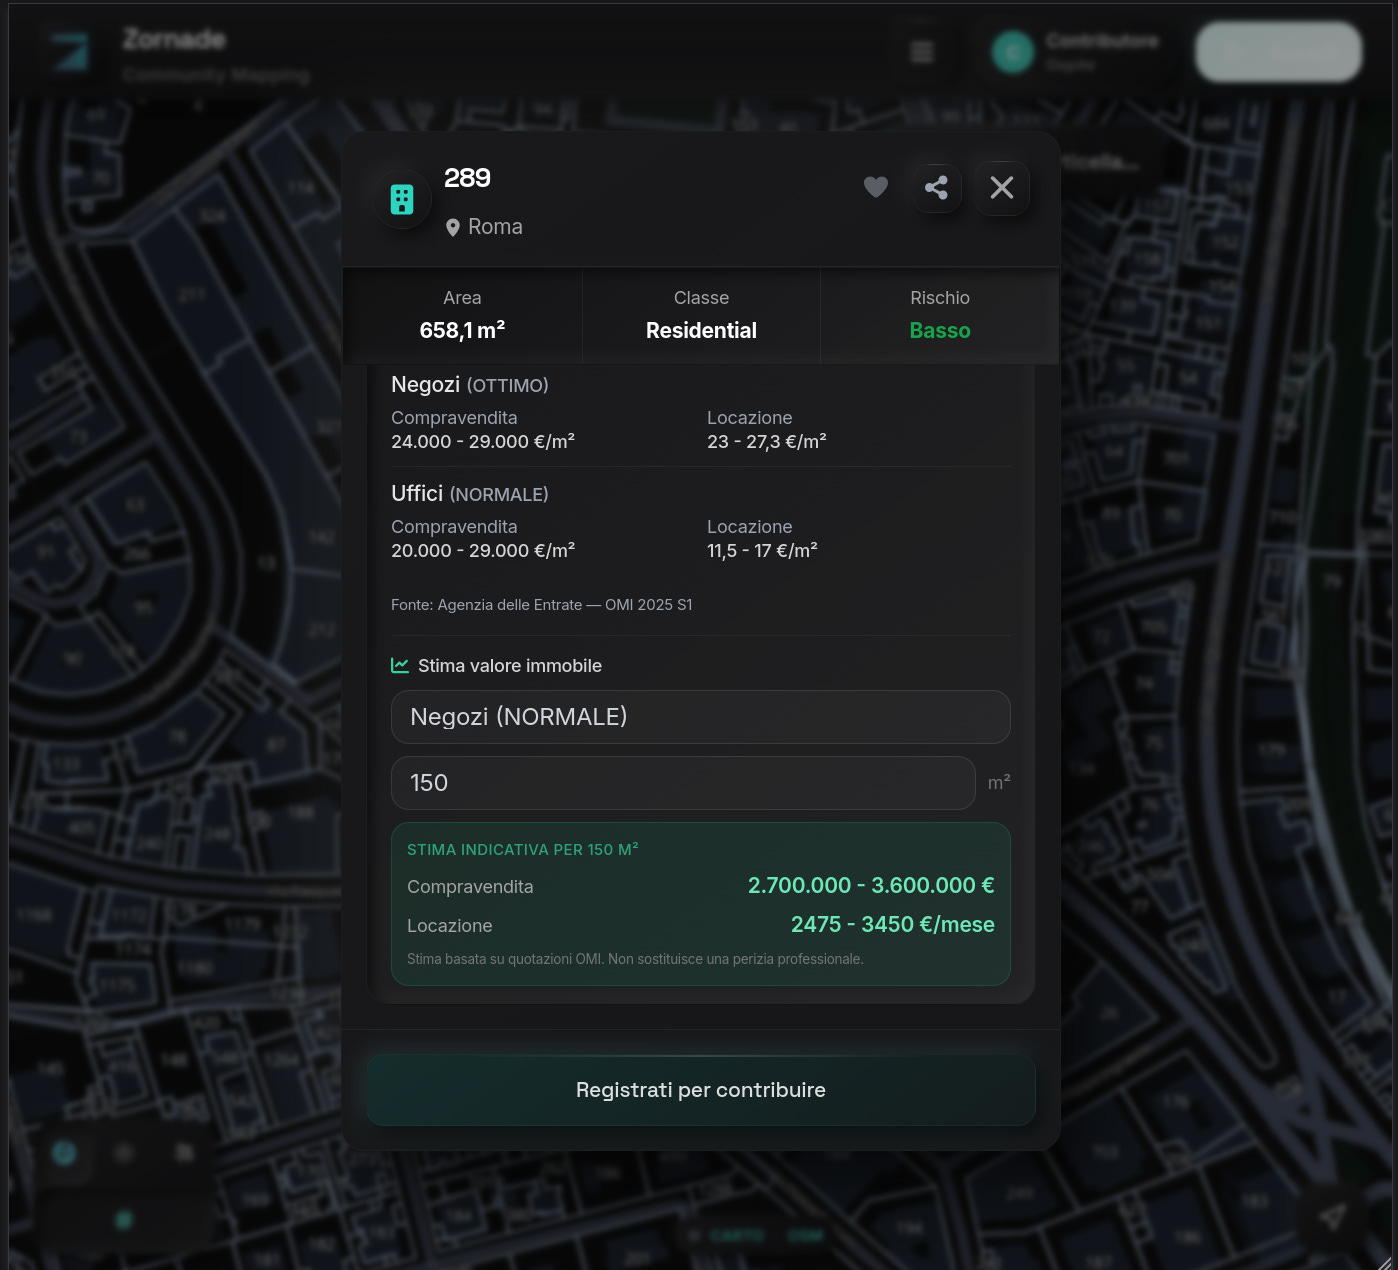The height and width of the screenshot is (1270, 1398).
Task: Click the Uffici (NORMALE) heading
Action: tap(470, 494)
